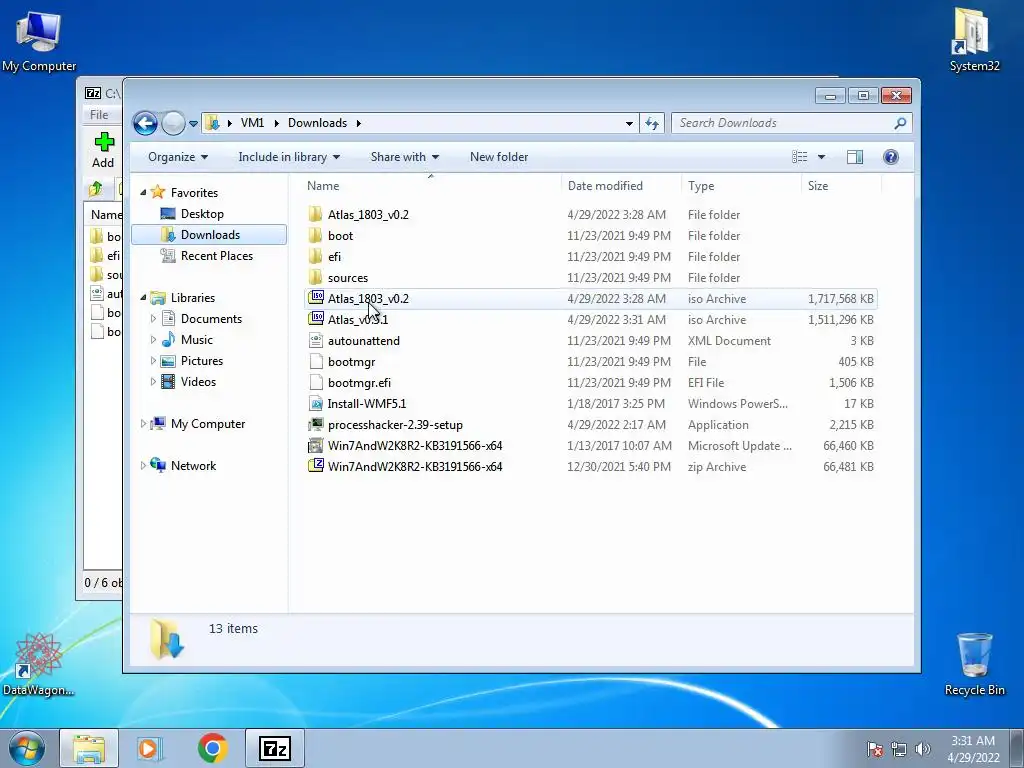Open DataWagon desktop shortcut

click(x=38, y=664)
